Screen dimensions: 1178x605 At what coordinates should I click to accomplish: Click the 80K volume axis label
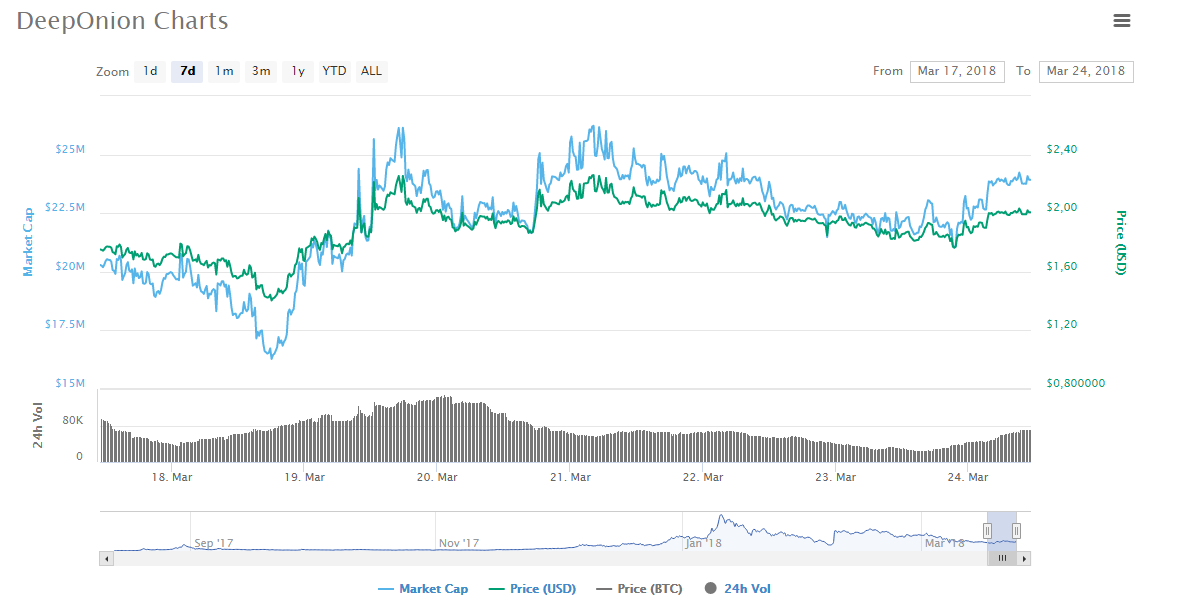click(x=73, y=421)
